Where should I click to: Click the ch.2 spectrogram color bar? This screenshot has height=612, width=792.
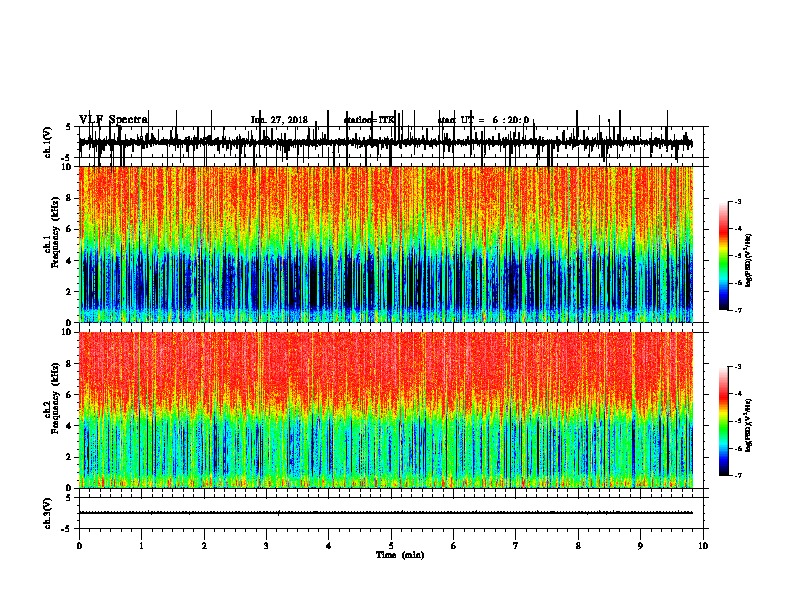[x=724, y=421]
